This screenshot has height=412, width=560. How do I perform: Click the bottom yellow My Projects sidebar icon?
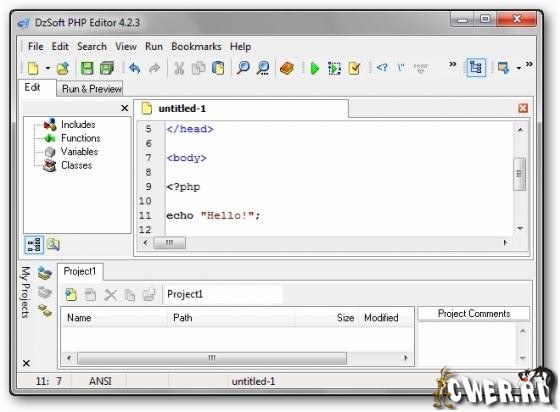[x=45, y=311]
